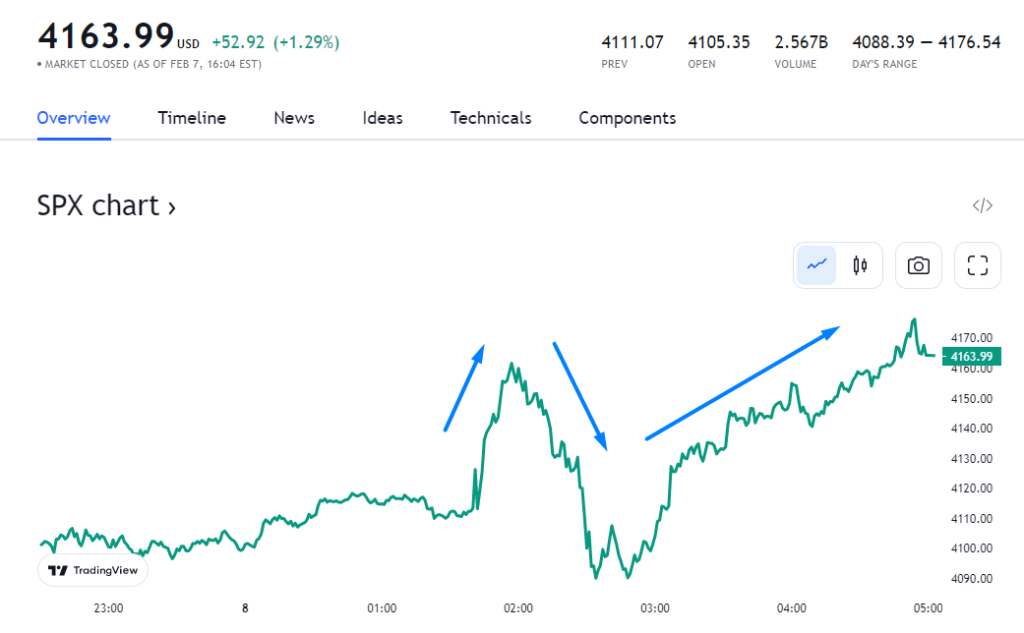Viewport: 1024px width, 633px height.
Task: Click the chevron beside SPX chart
Action: pyautogui.click(x=172, y=207)
